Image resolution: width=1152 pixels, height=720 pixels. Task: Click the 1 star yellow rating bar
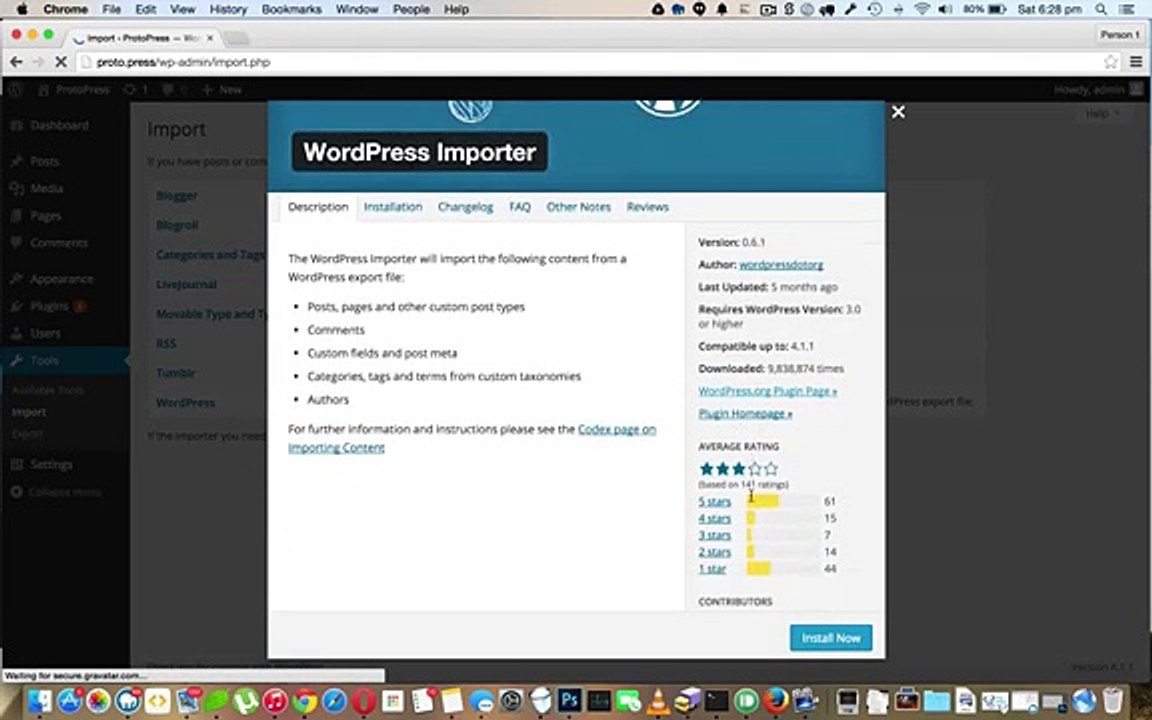click(758, 569)
